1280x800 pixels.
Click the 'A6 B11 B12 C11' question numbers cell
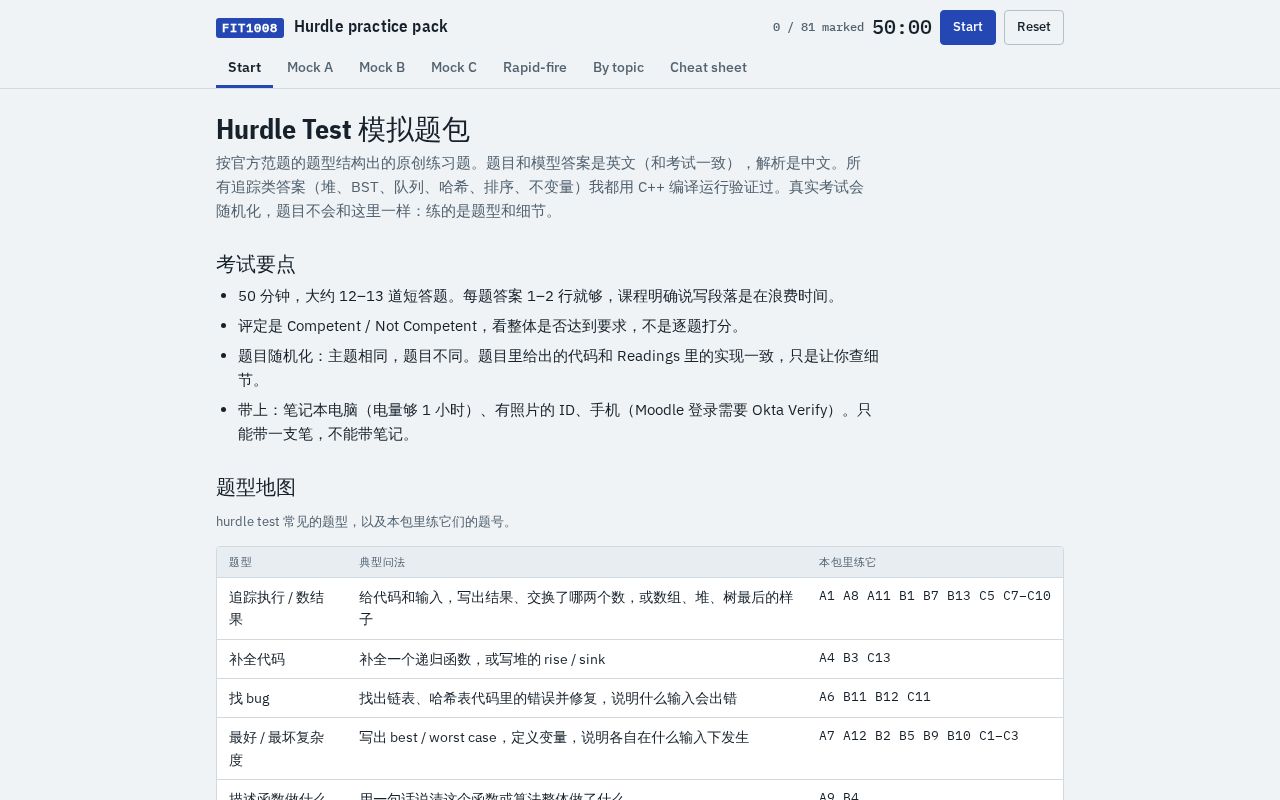point(935,698)
